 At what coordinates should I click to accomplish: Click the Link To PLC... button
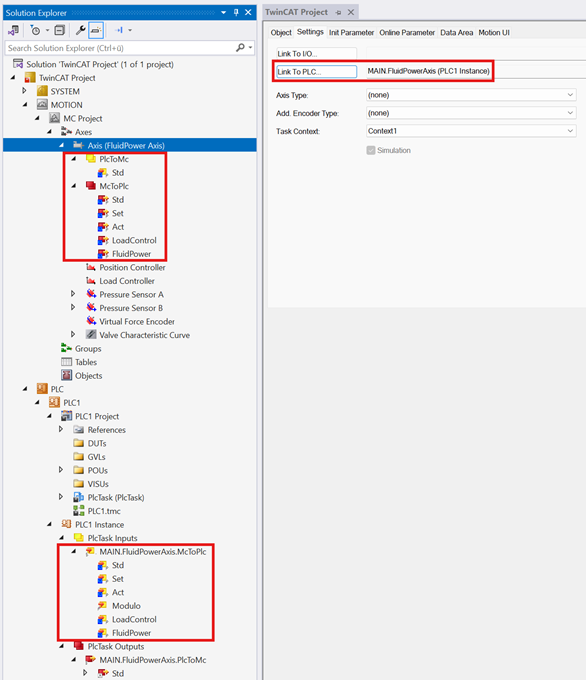(317, 72)
